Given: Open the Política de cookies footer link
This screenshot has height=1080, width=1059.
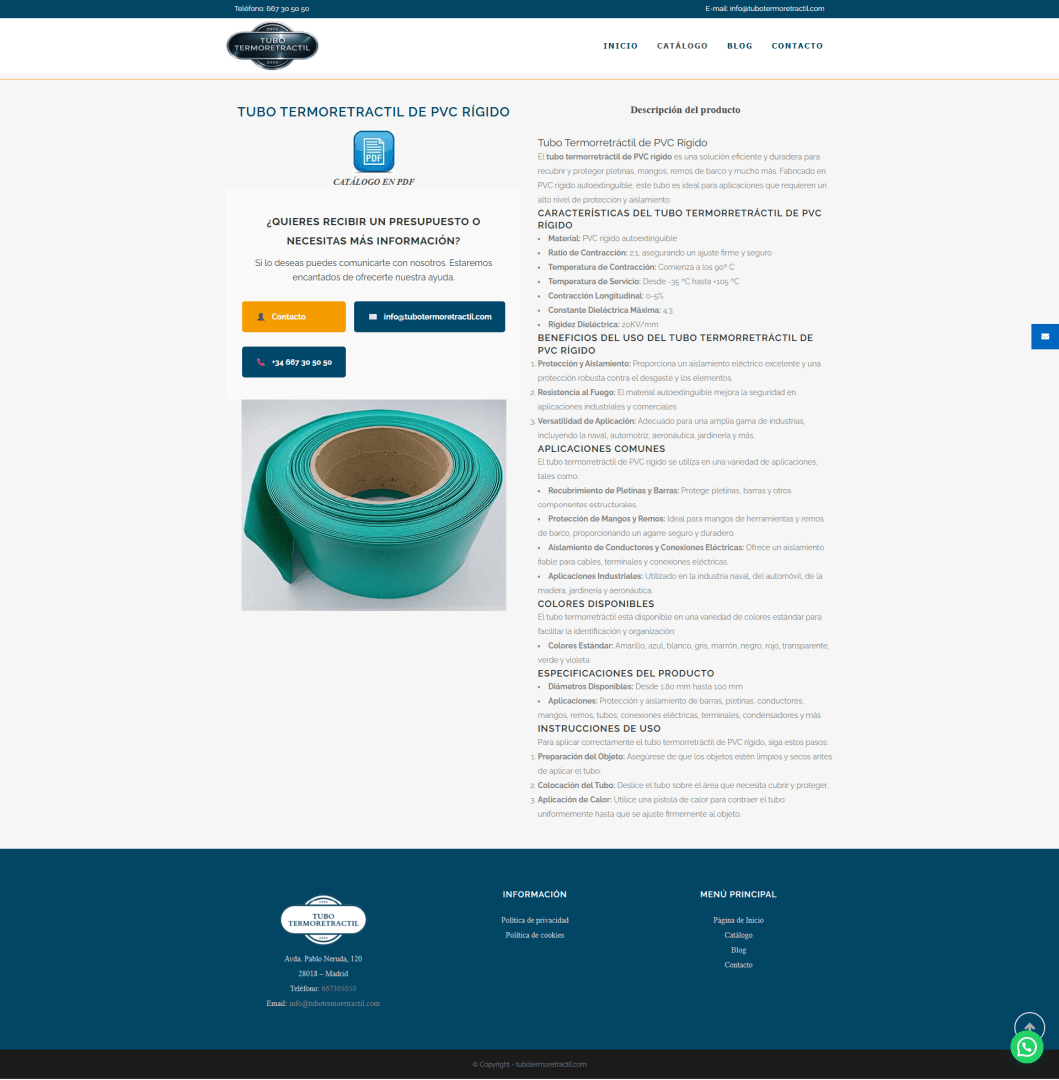Looking at the screenshot, I should coord(534,935).
